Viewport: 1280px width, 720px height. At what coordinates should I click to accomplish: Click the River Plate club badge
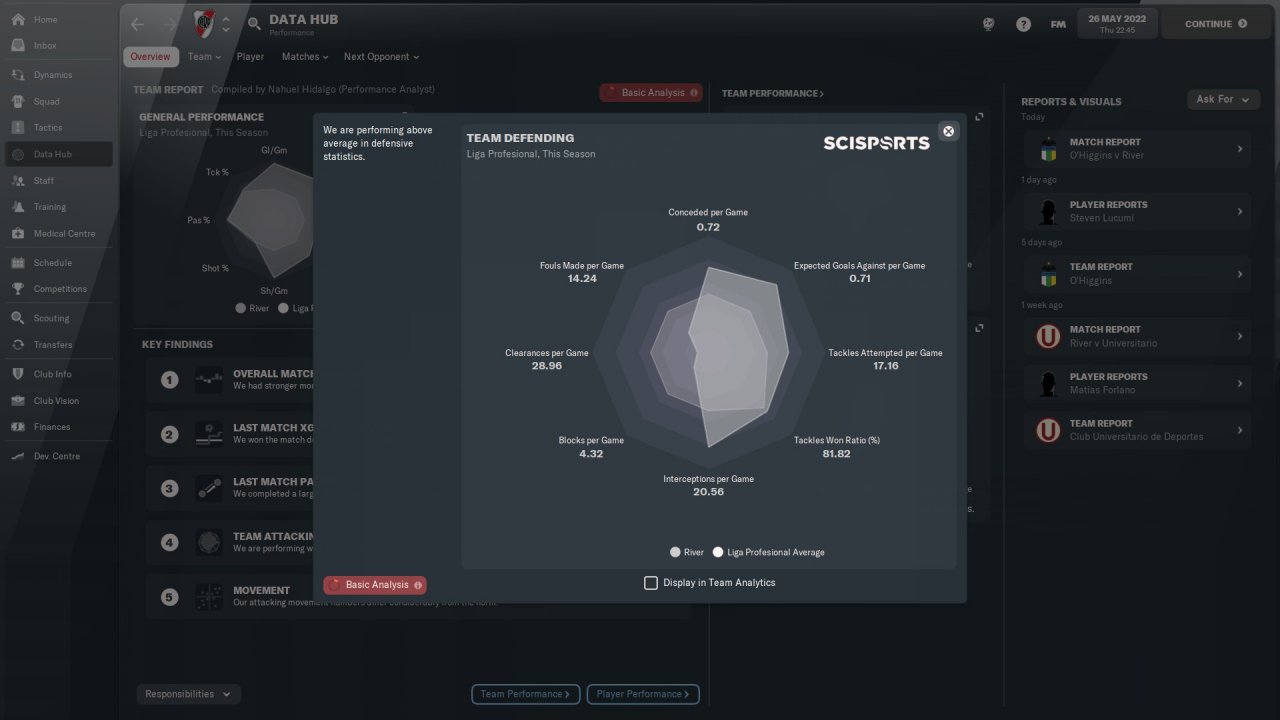(x=203, y=23)
